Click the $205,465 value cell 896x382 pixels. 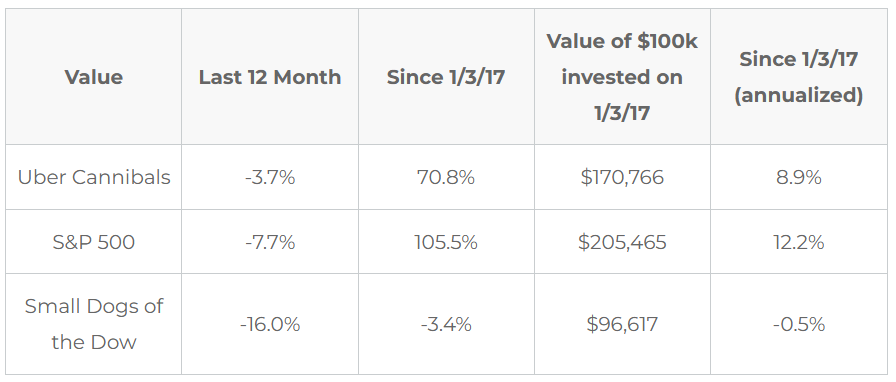click(x=622, y=241)
